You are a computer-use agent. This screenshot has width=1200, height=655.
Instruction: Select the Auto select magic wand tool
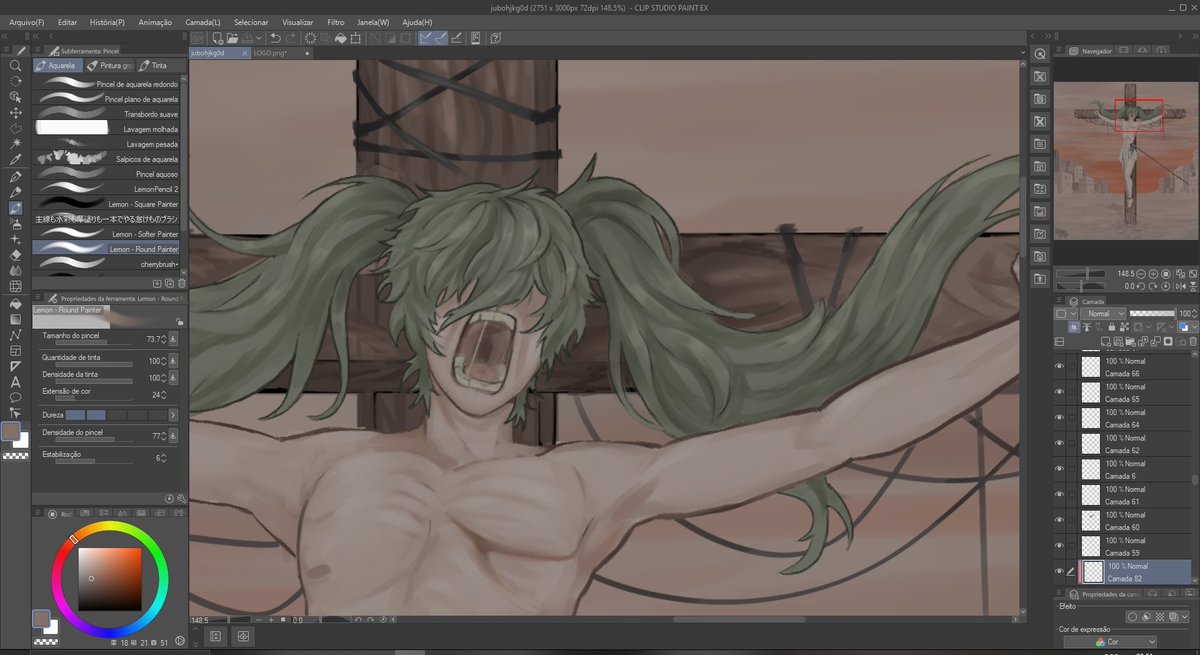click(x=15, y=144)
